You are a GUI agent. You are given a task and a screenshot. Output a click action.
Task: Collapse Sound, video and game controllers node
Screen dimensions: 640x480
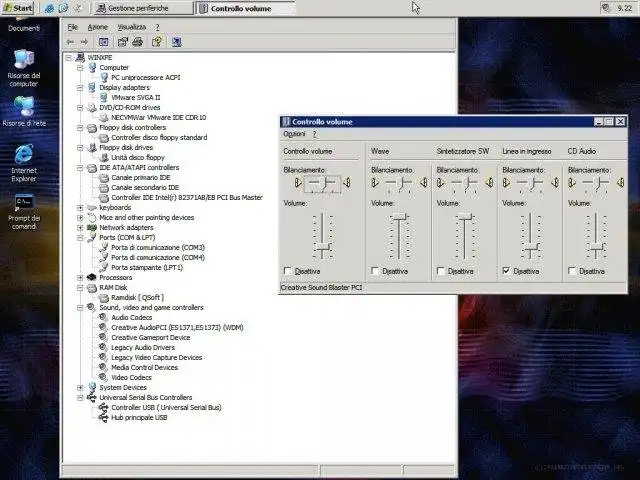(80, 307)
